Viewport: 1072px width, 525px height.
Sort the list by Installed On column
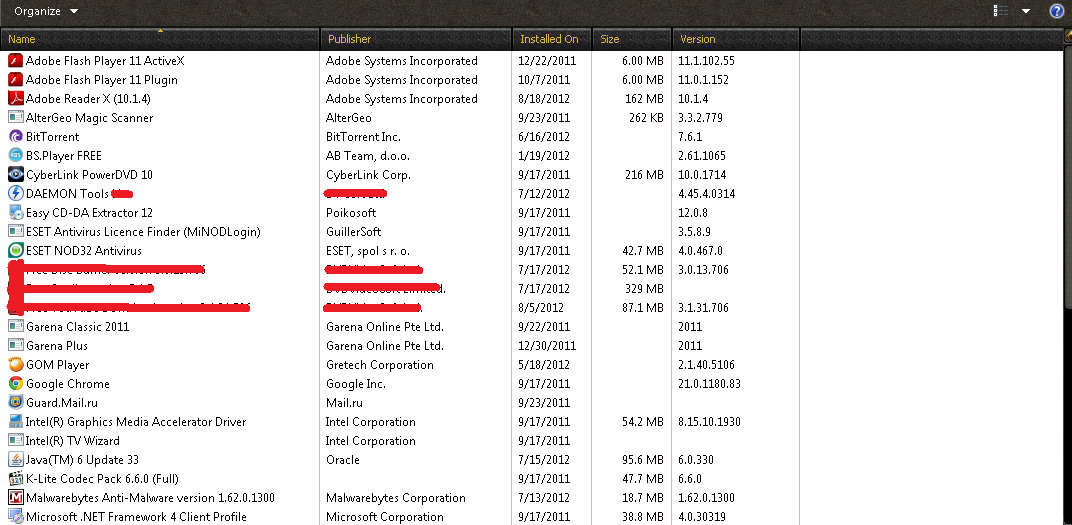pyautogui.click(x=552, y=39)
